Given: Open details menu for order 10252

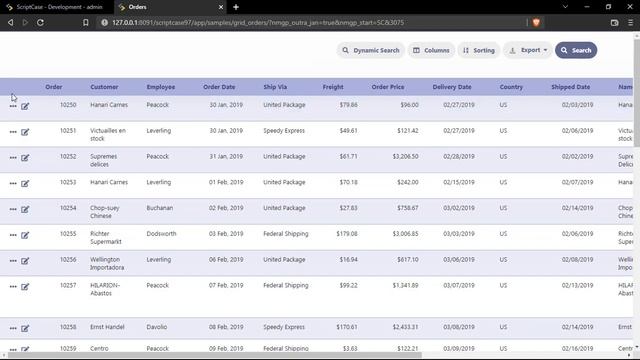Looking at the screenshot, I should coord(13,158).
